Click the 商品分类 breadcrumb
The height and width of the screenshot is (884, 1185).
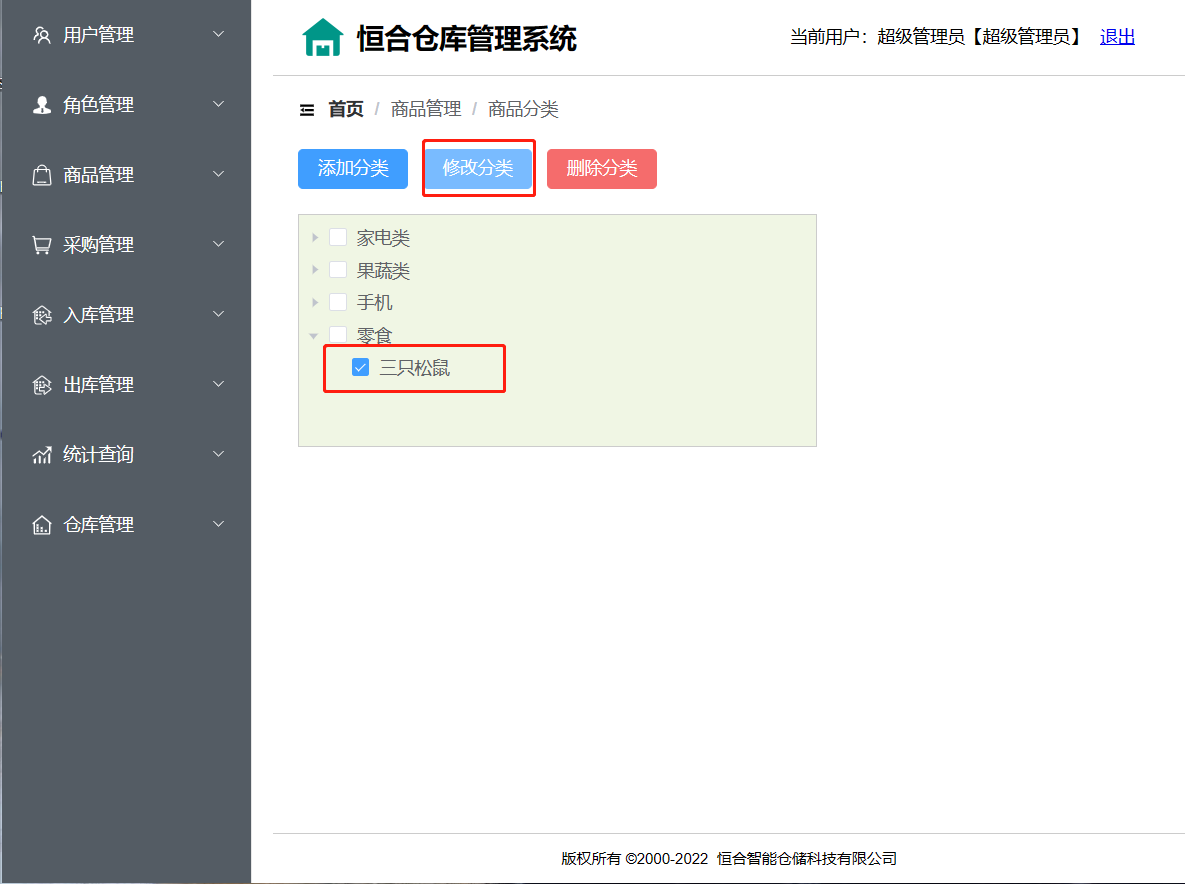tap(523, 110)
